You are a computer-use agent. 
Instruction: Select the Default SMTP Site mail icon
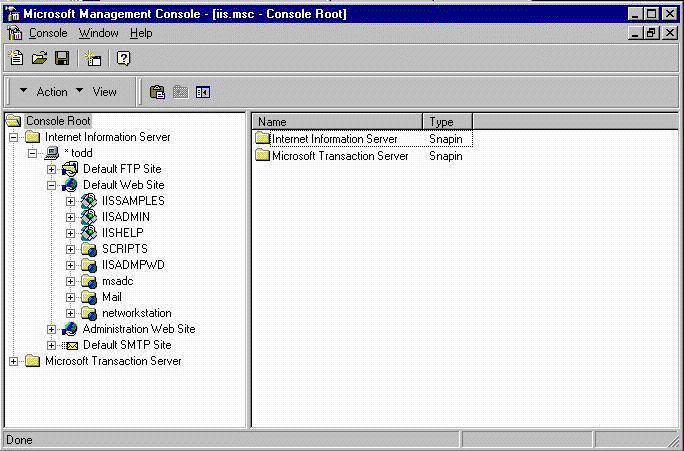pyautogui.click(x=70, y=345)
